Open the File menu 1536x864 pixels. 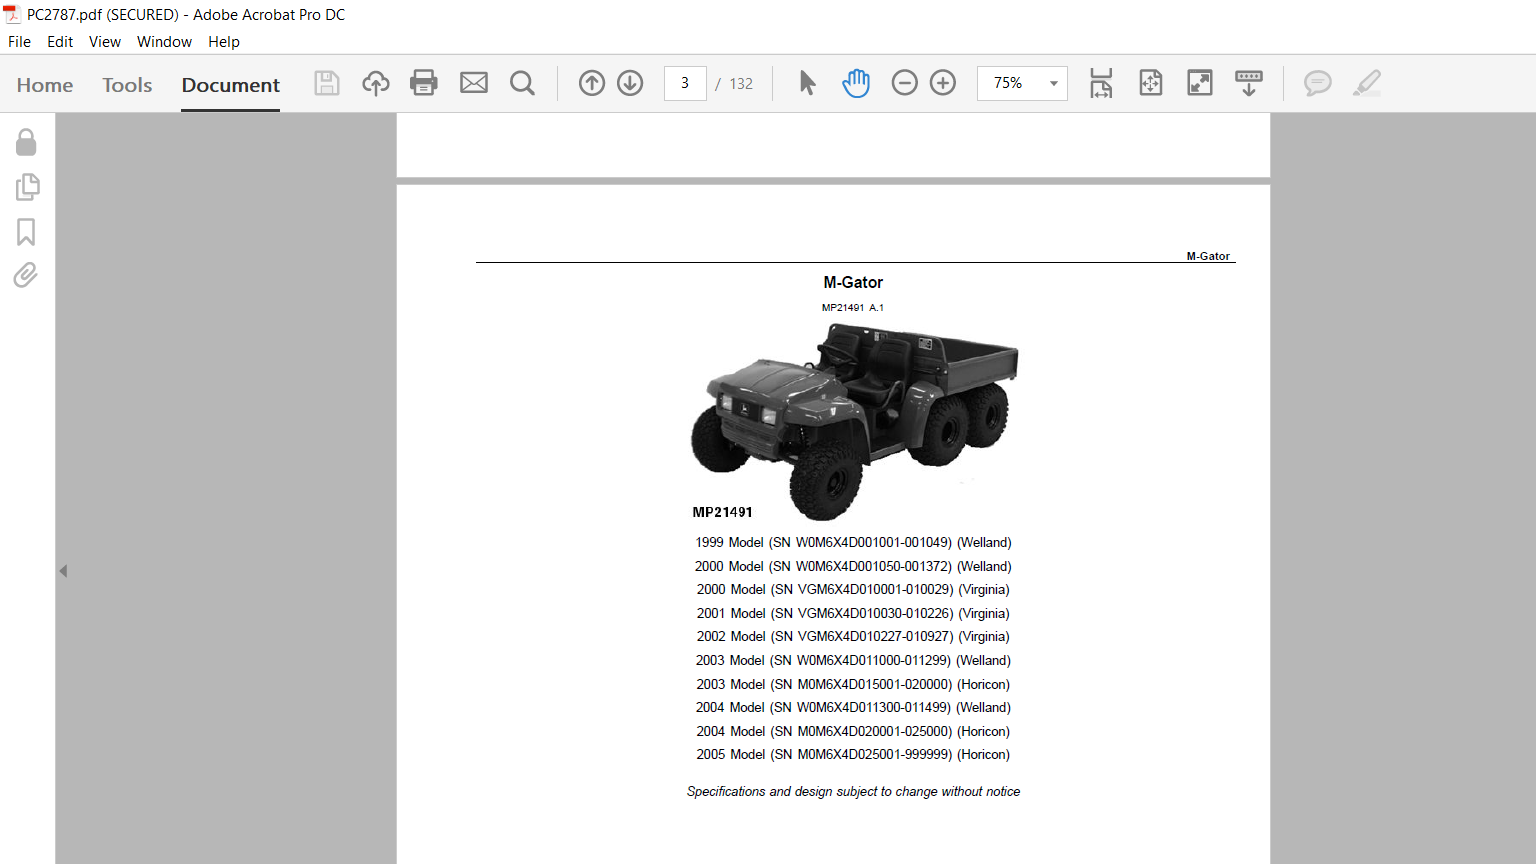pos(19,42)
